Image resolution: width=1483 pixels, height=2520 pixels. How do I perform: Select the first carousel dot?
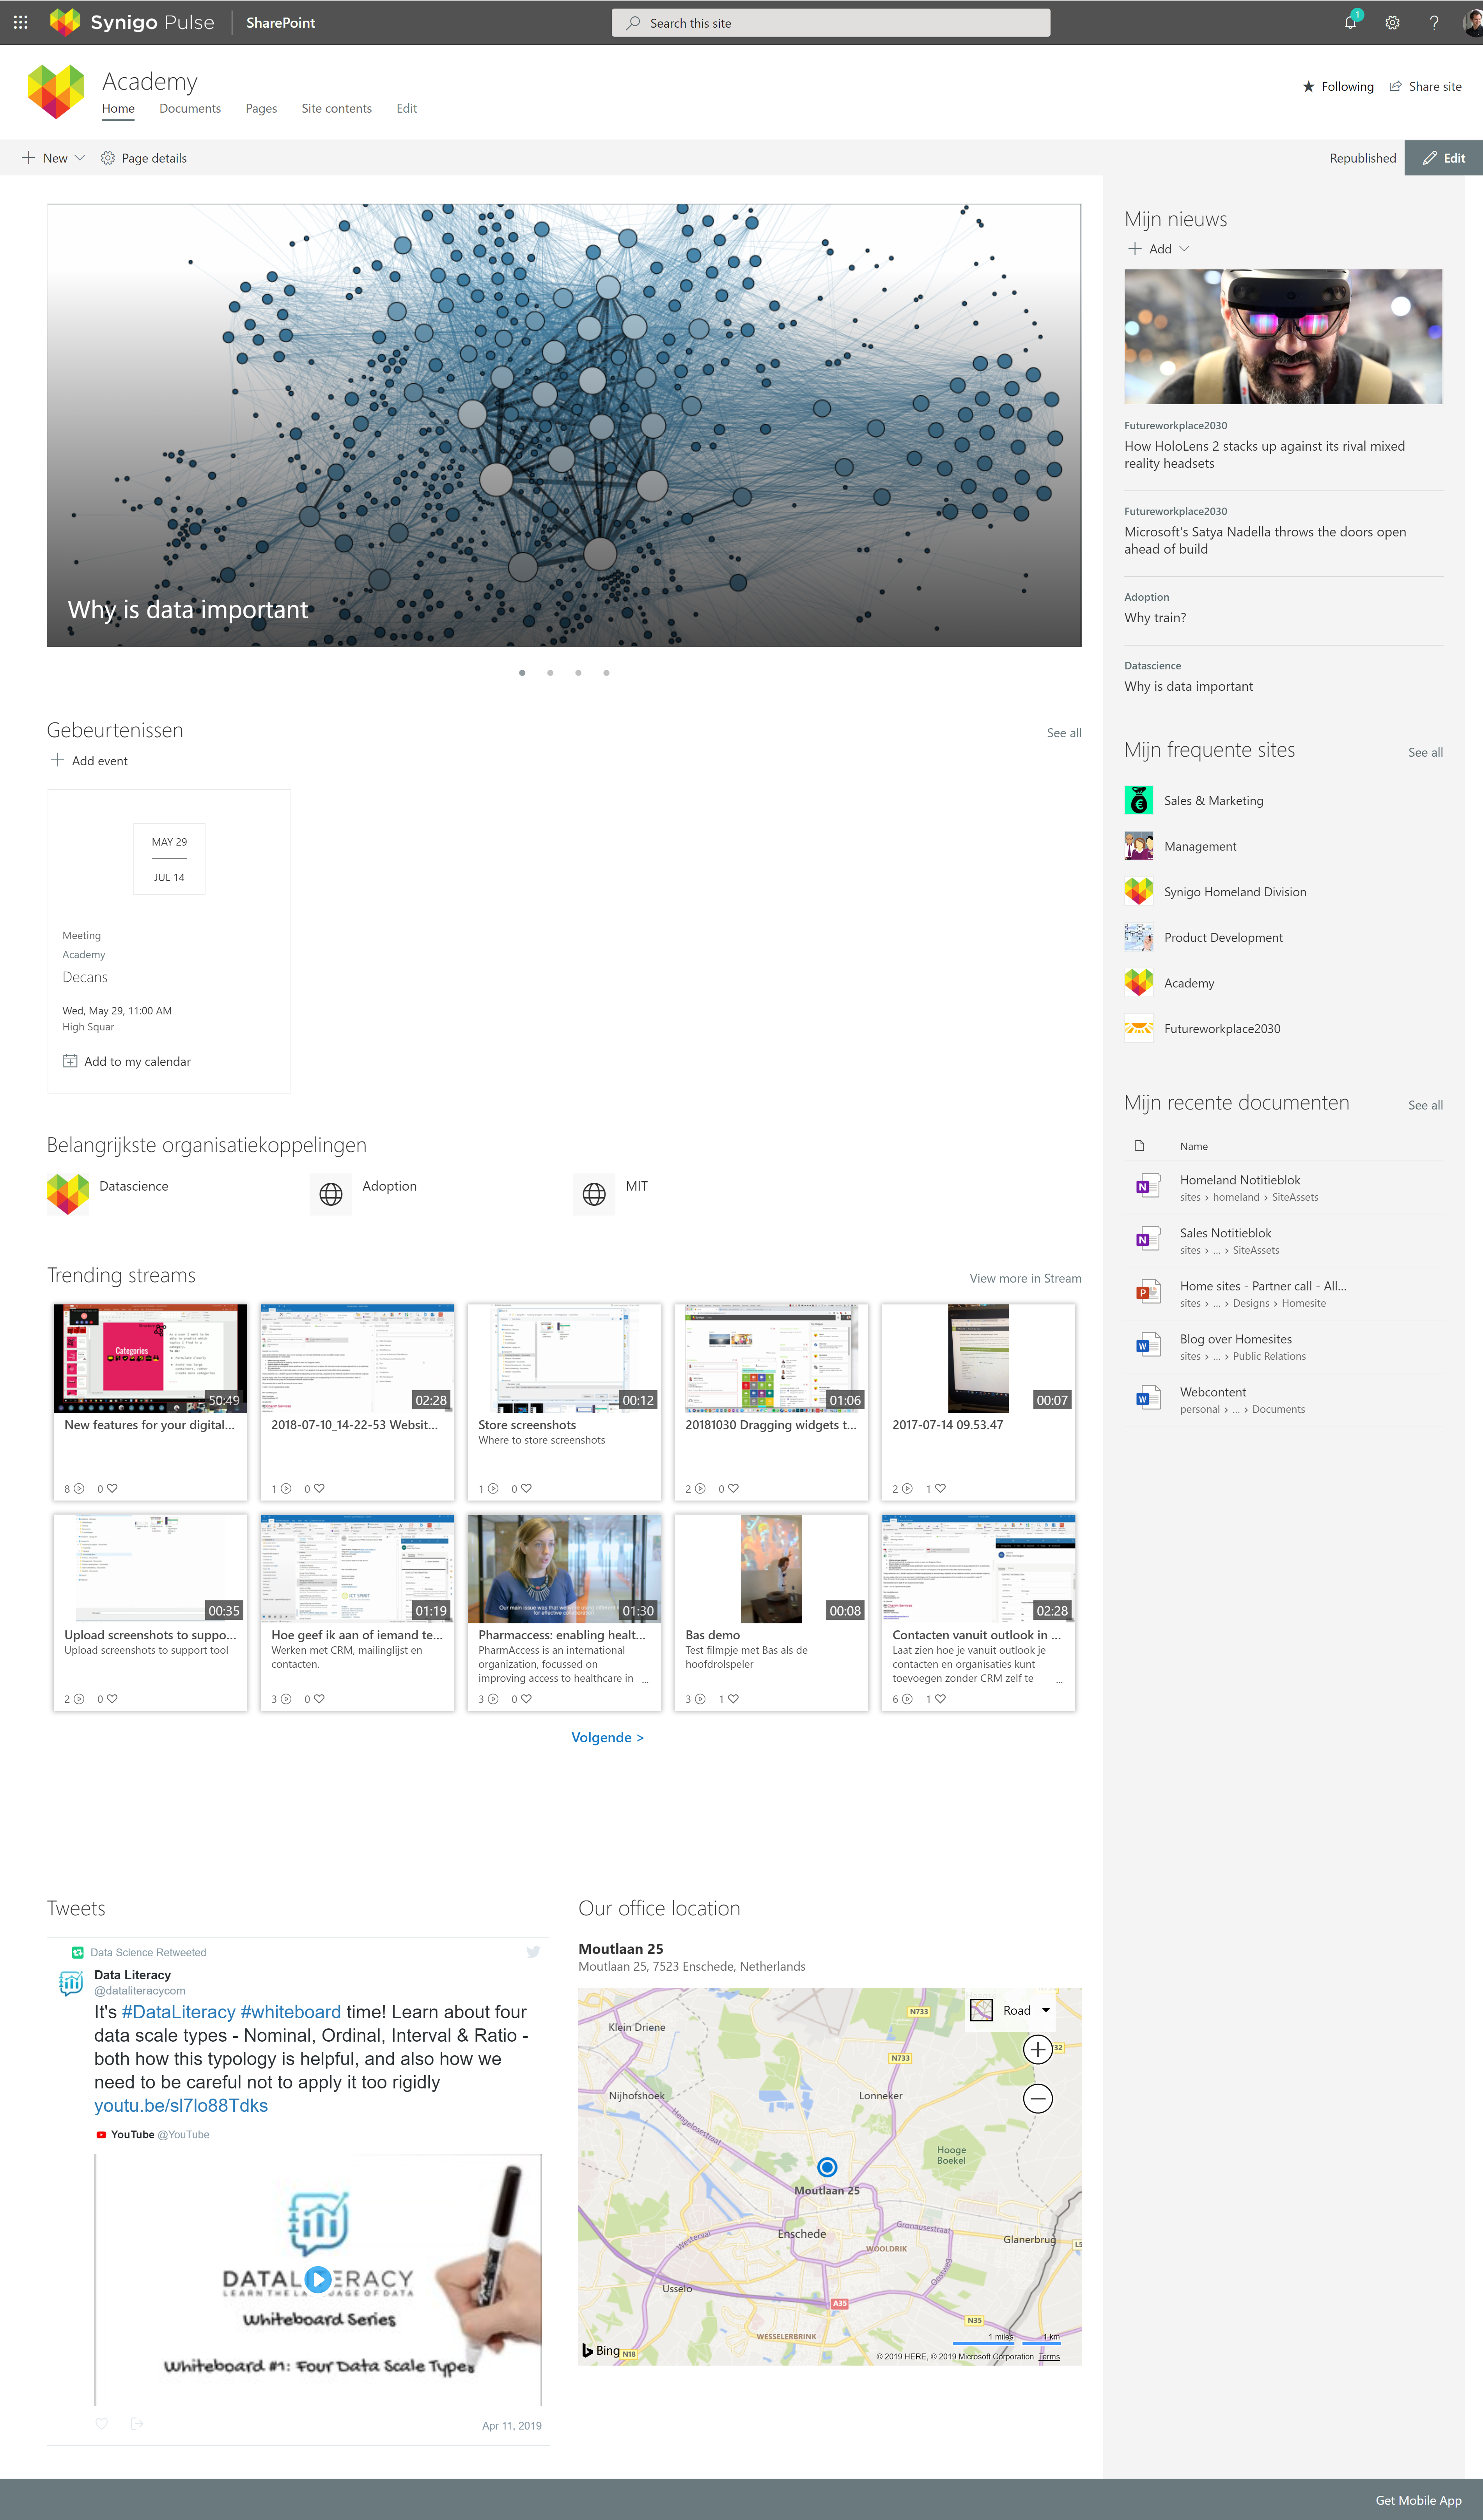point(522,673)
